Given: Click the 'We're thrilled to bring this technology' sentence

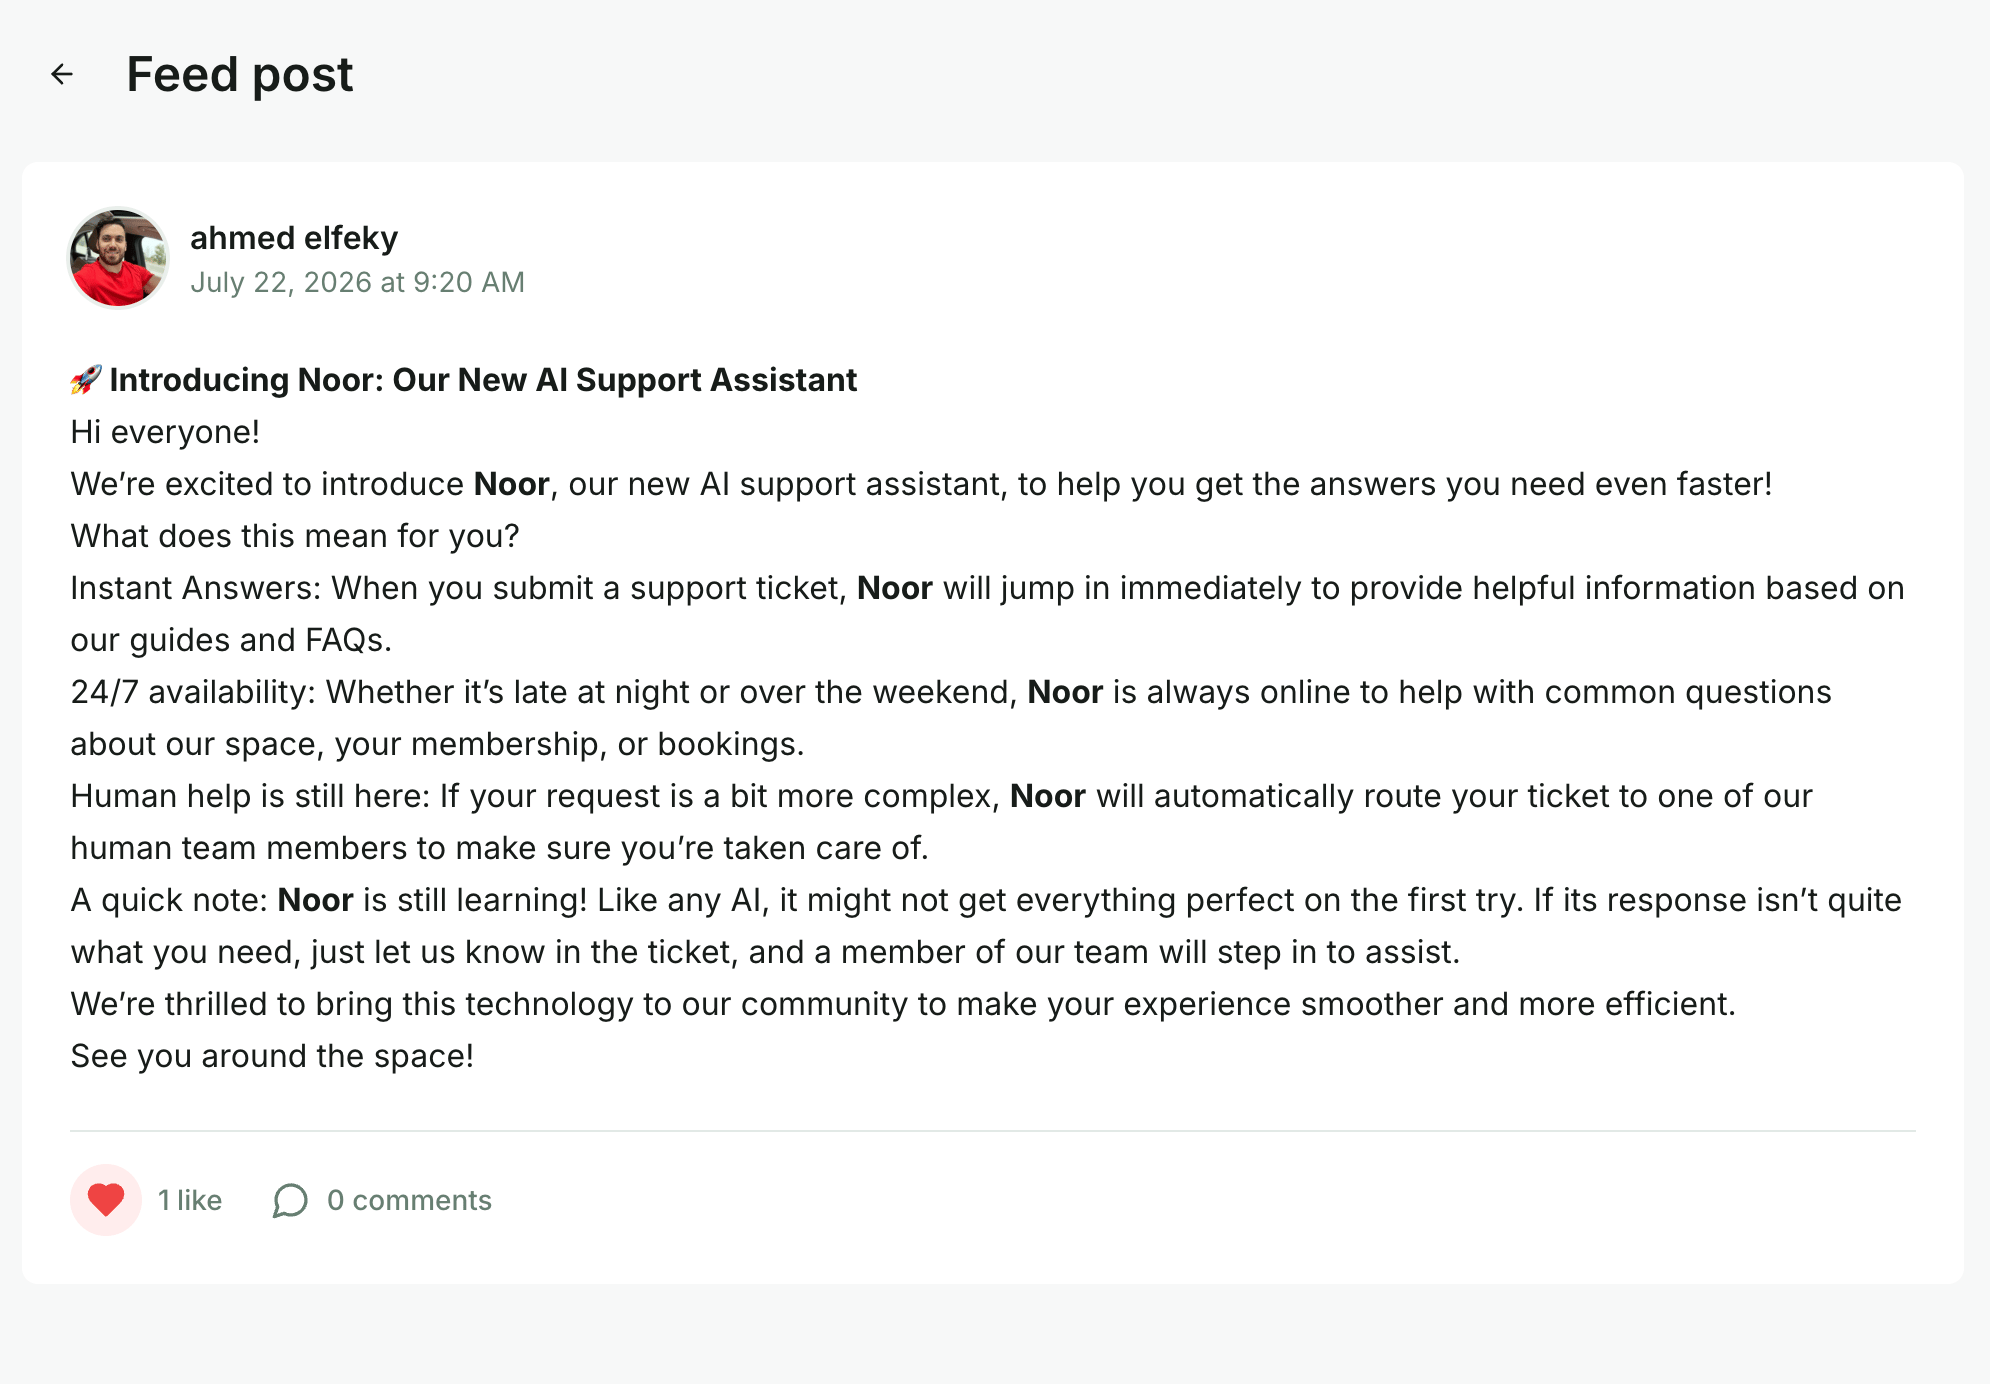Looking at the screenshot, I should click(903, 1004).
